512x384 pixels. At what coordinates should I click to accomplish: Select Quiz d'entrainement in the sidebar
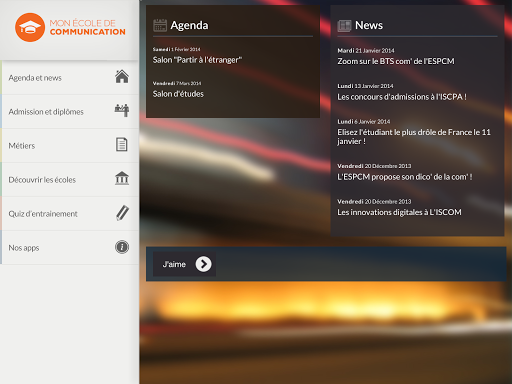click(69, 214)
